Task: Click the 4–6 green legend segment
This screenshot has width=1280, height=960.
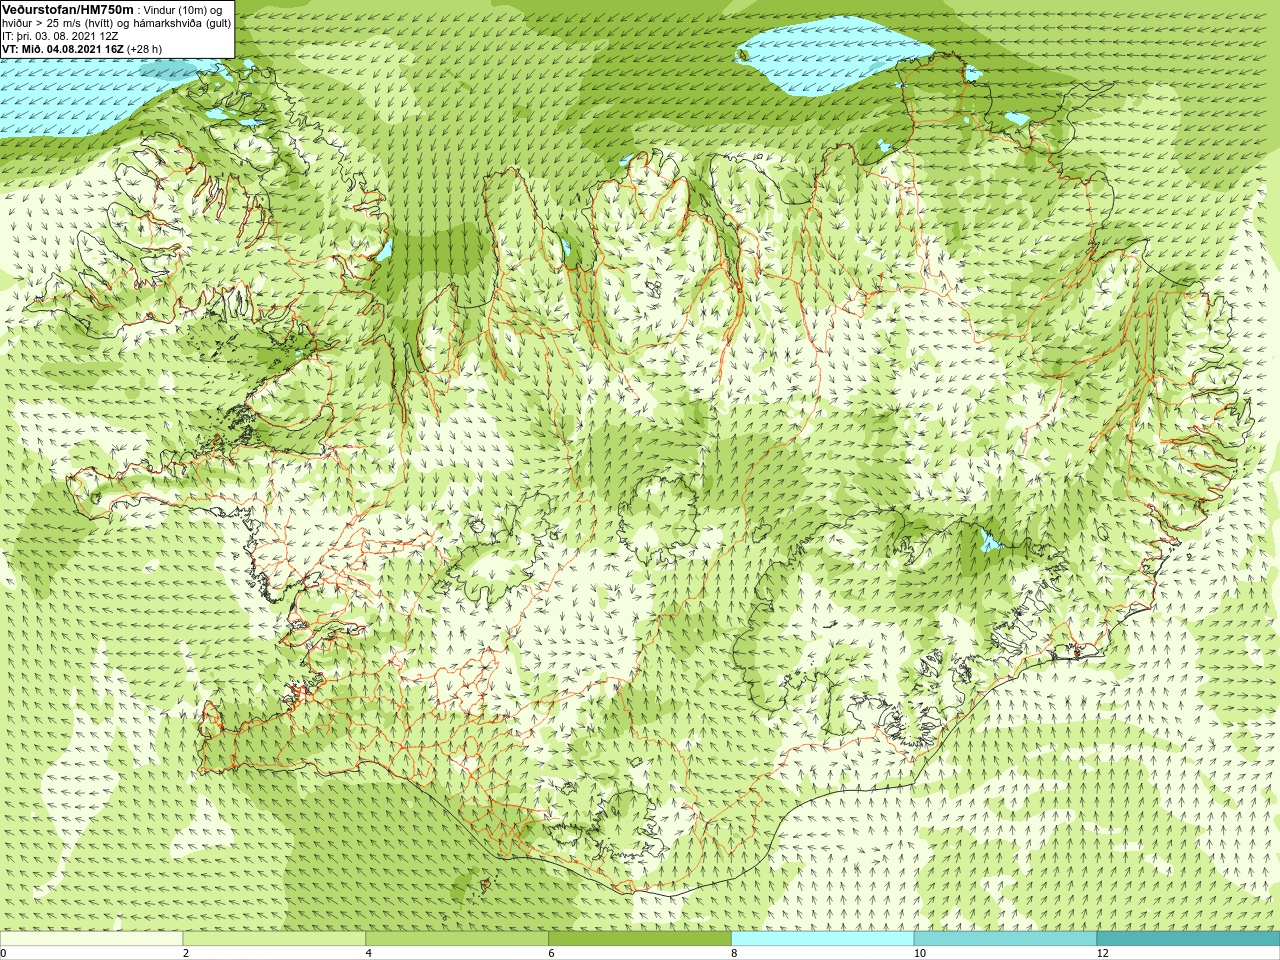Action: pyautogui.click(x=457, y=939)
